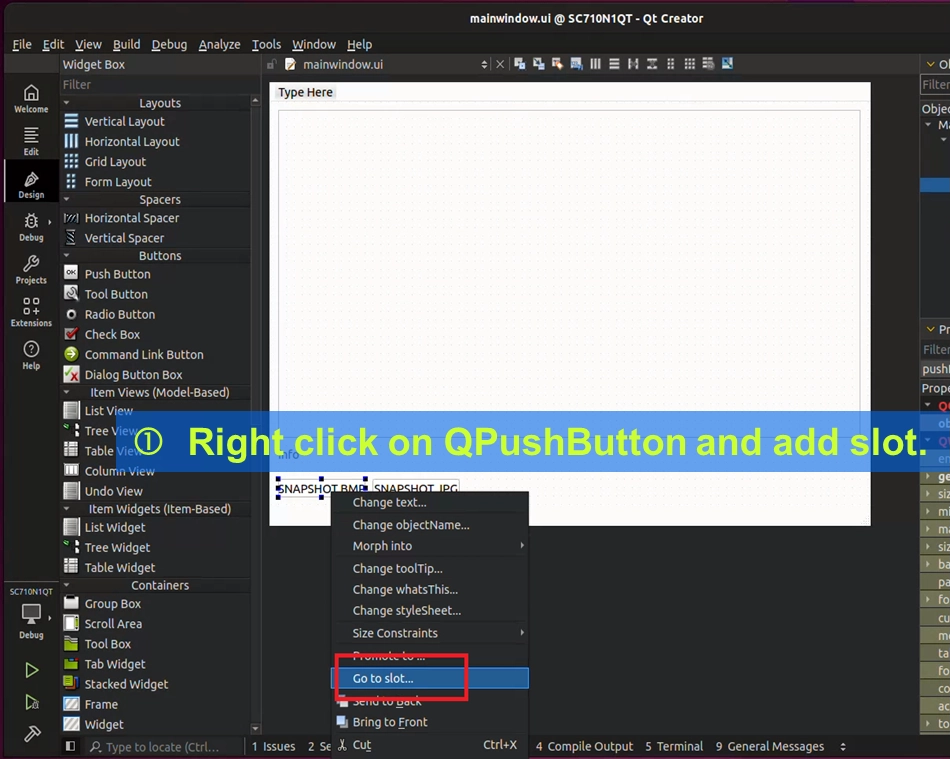952x759 pixels.
Task: Select Radio Button in Widget Box
Action: click(x=120, y=315)
